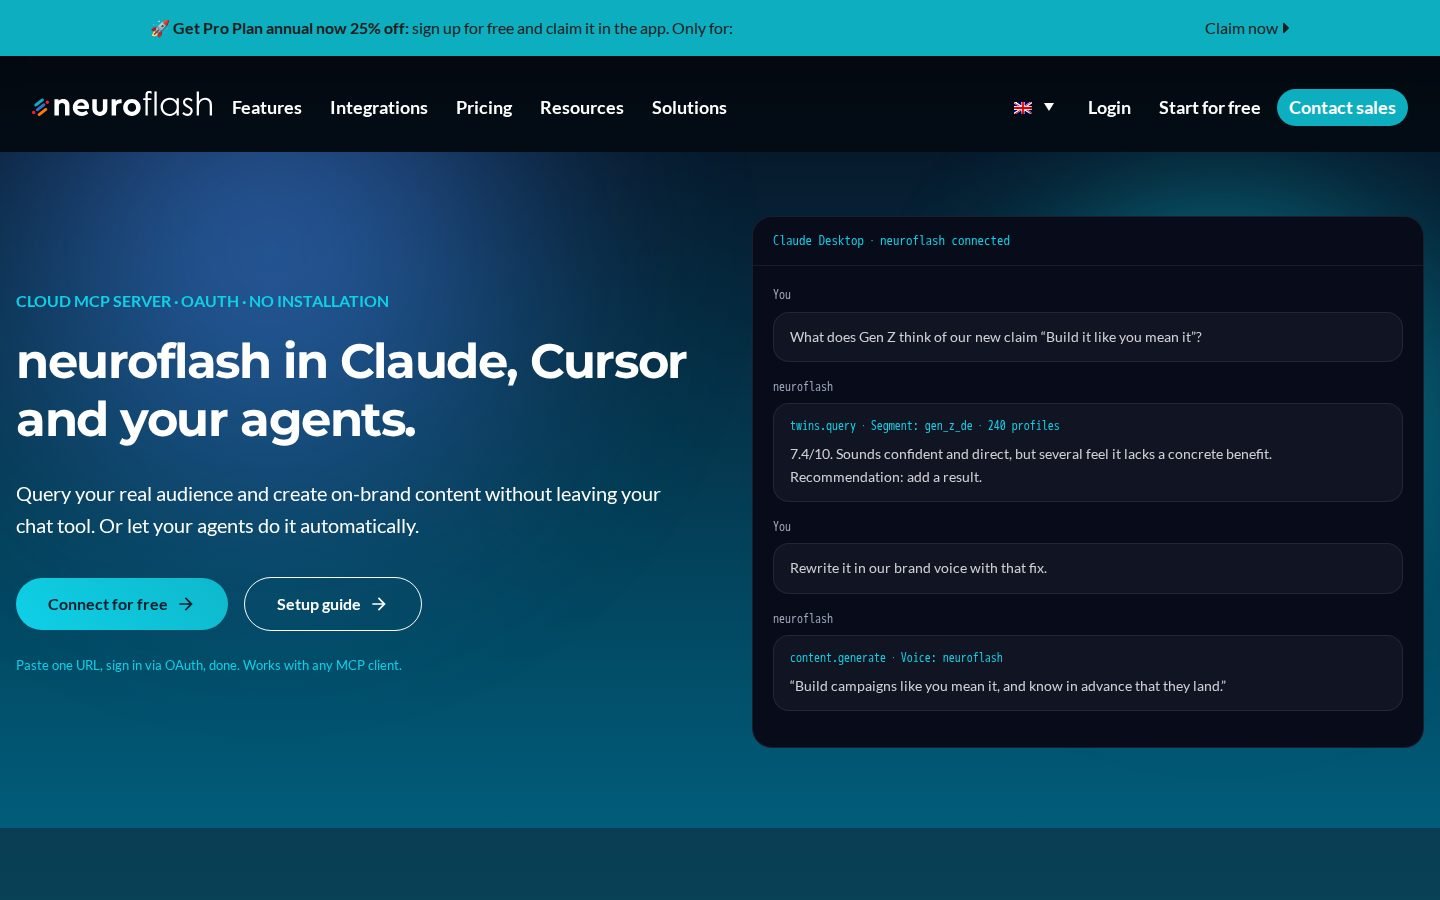This screenshot has height=900, width=1440.
Task: Click the 'content.generate' result line
Action: point(896,657)
